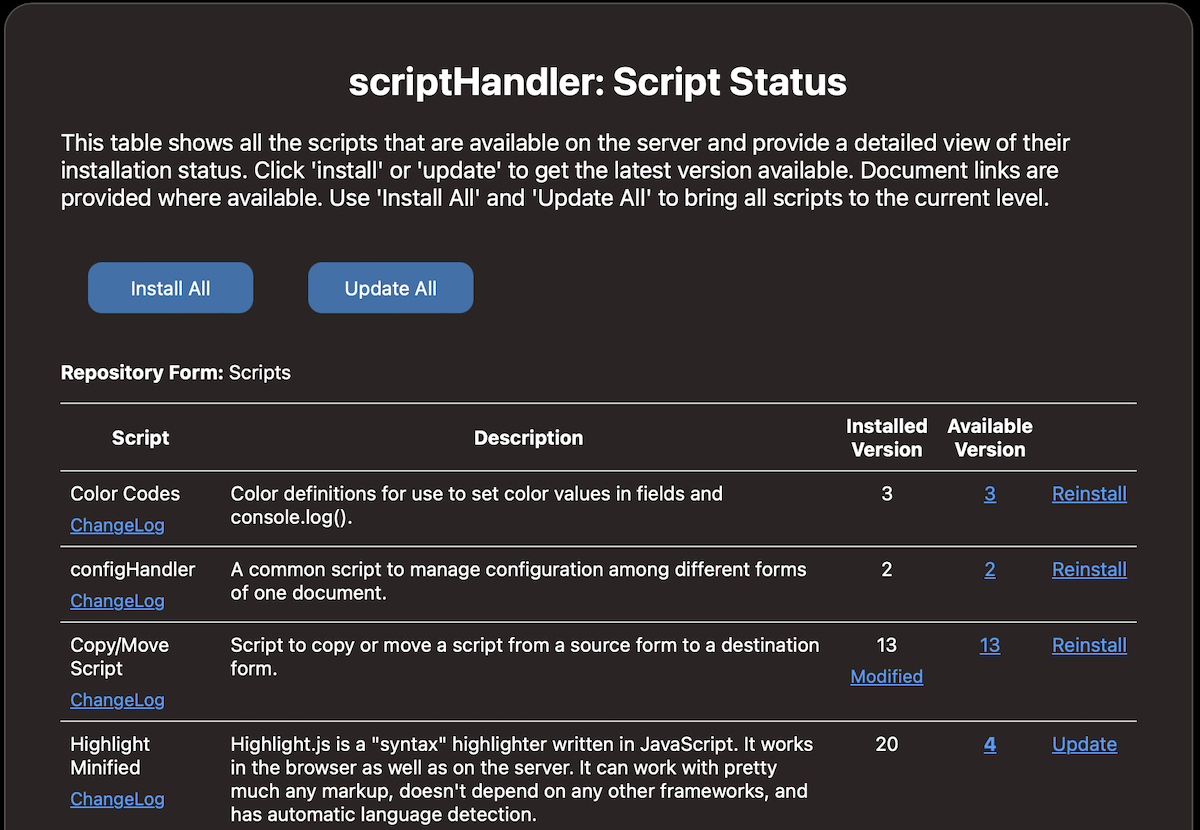1200x830 pixels.
Task: Open available version 3 of Color Codes
Action: pyautogui.click(x=990, y=494)
